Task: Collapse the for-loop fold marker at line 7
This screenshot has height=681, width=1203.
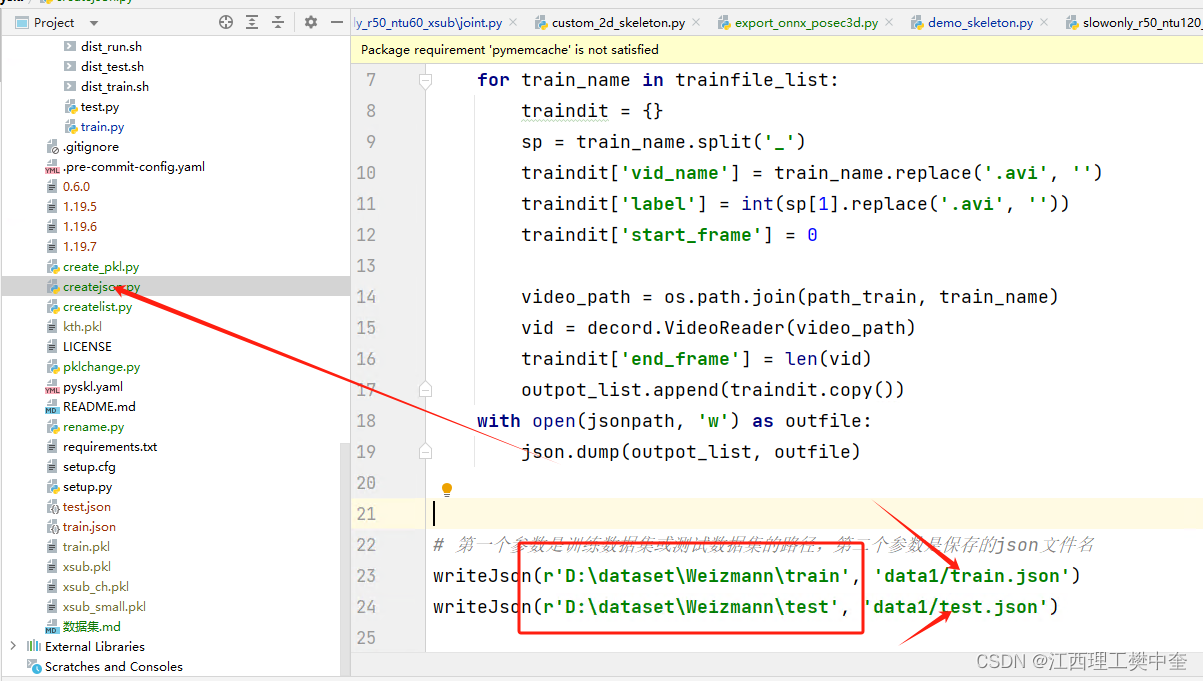Action: pos(425,79)
